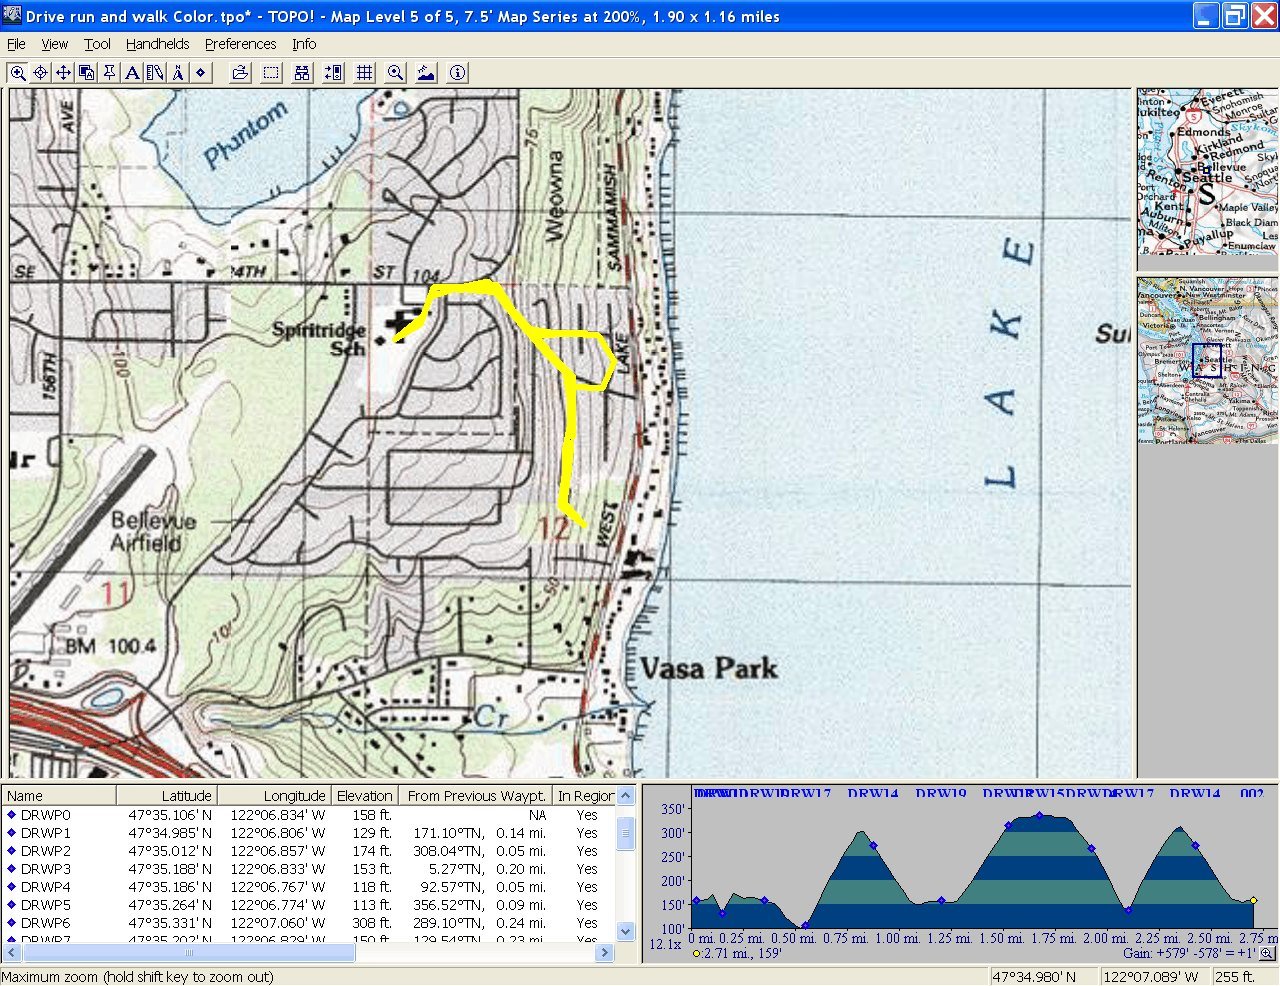Click the open folder icon
Image resolution: width=1280 pixels, height=986 pixels.
coord(240,73)
